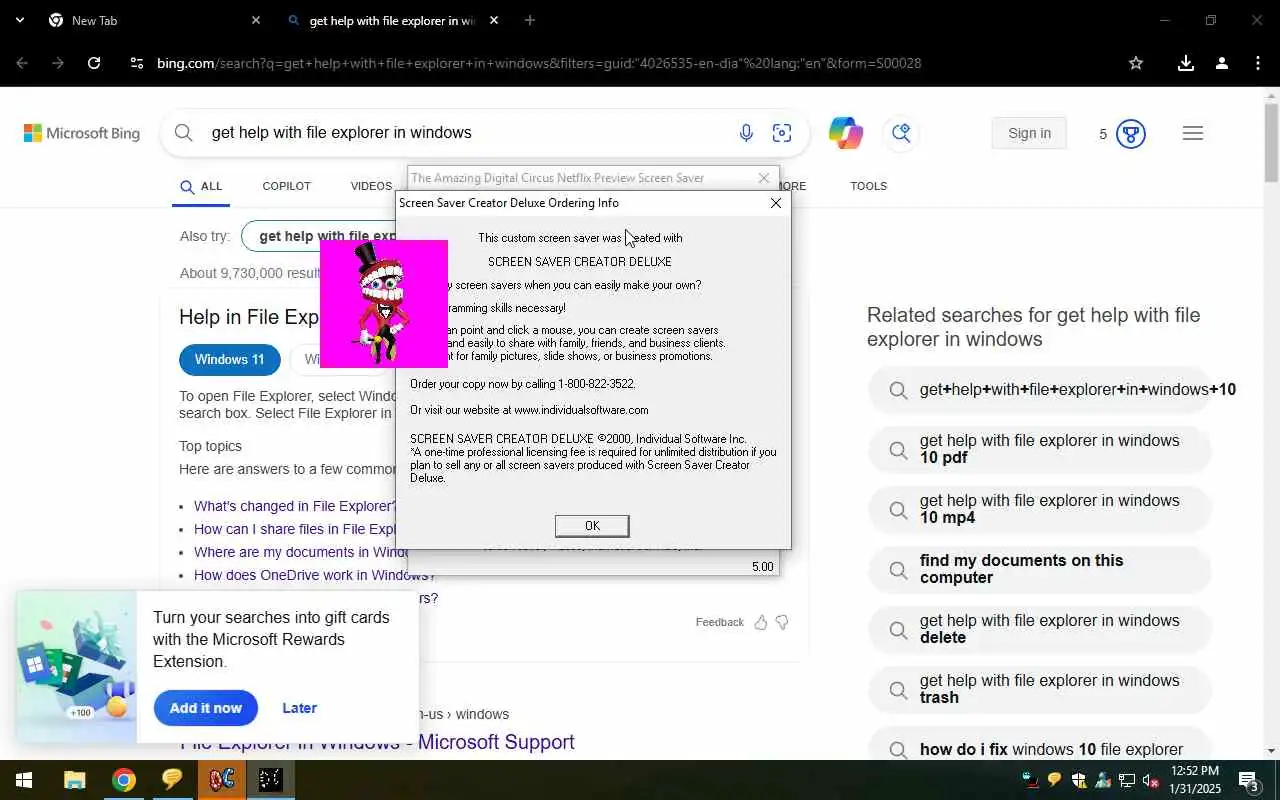Image resolution: width=1280 pixels, height=800 pixels.
Task: Reload the page with refresh icon
Action: click(x=94, y=63)
